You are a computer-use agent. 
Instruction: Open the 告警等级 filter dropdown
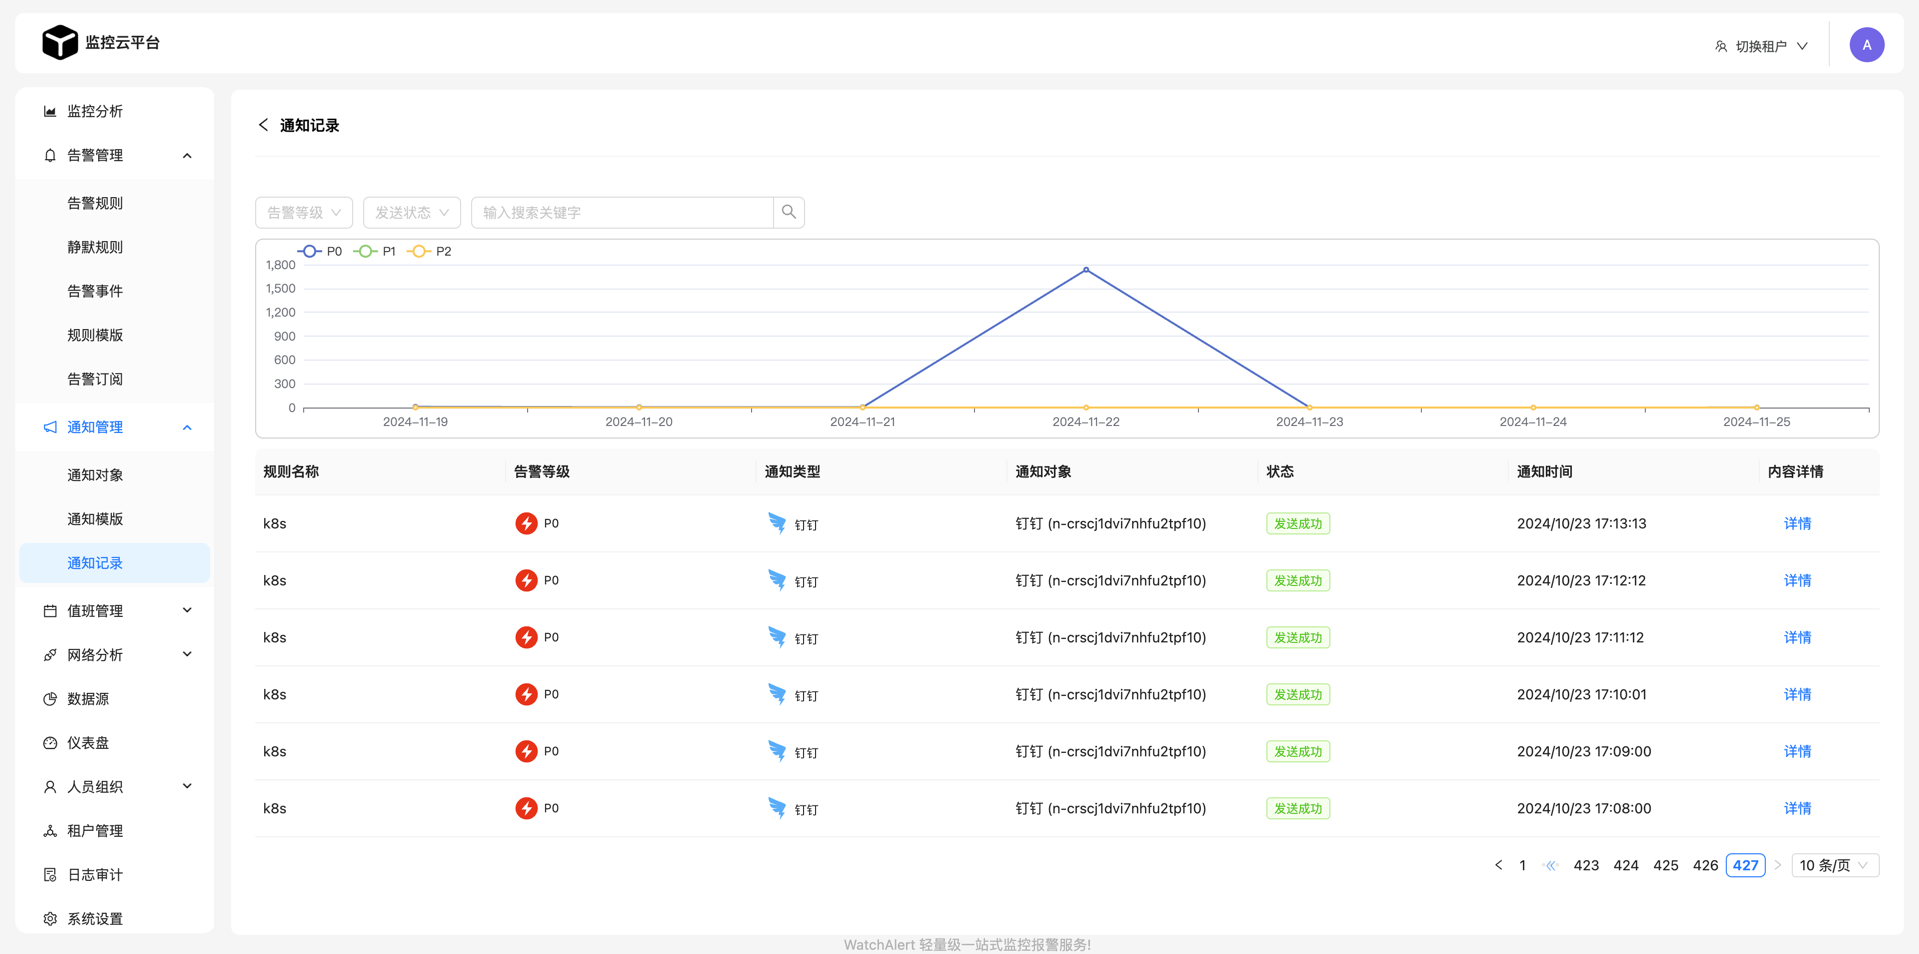click(x=304, y=212)
